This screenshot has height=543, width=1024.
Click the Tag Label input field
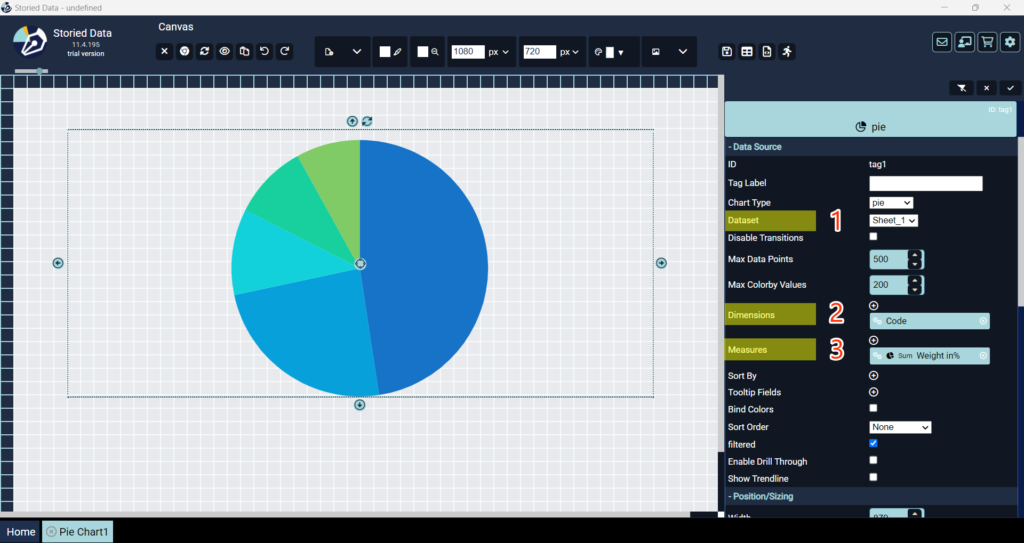tap(926, 183)
